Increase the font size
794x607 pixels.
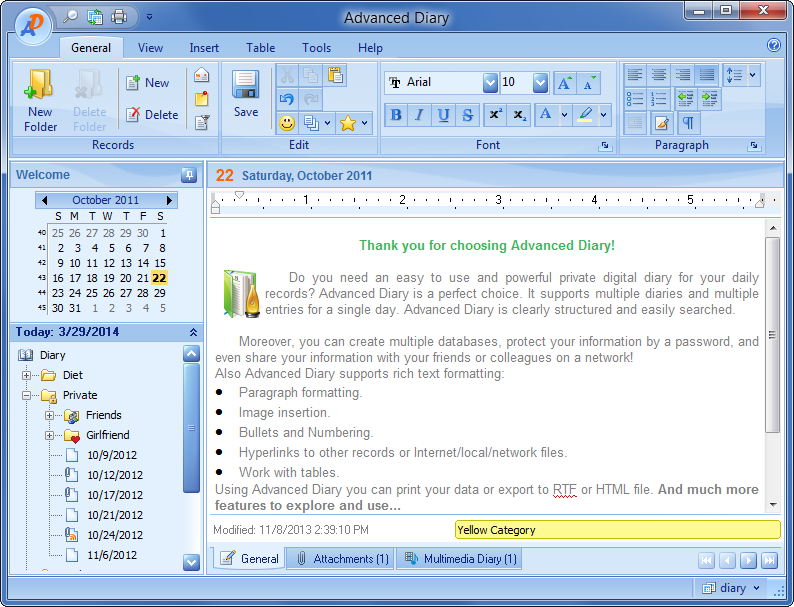(x=565, y=83)
